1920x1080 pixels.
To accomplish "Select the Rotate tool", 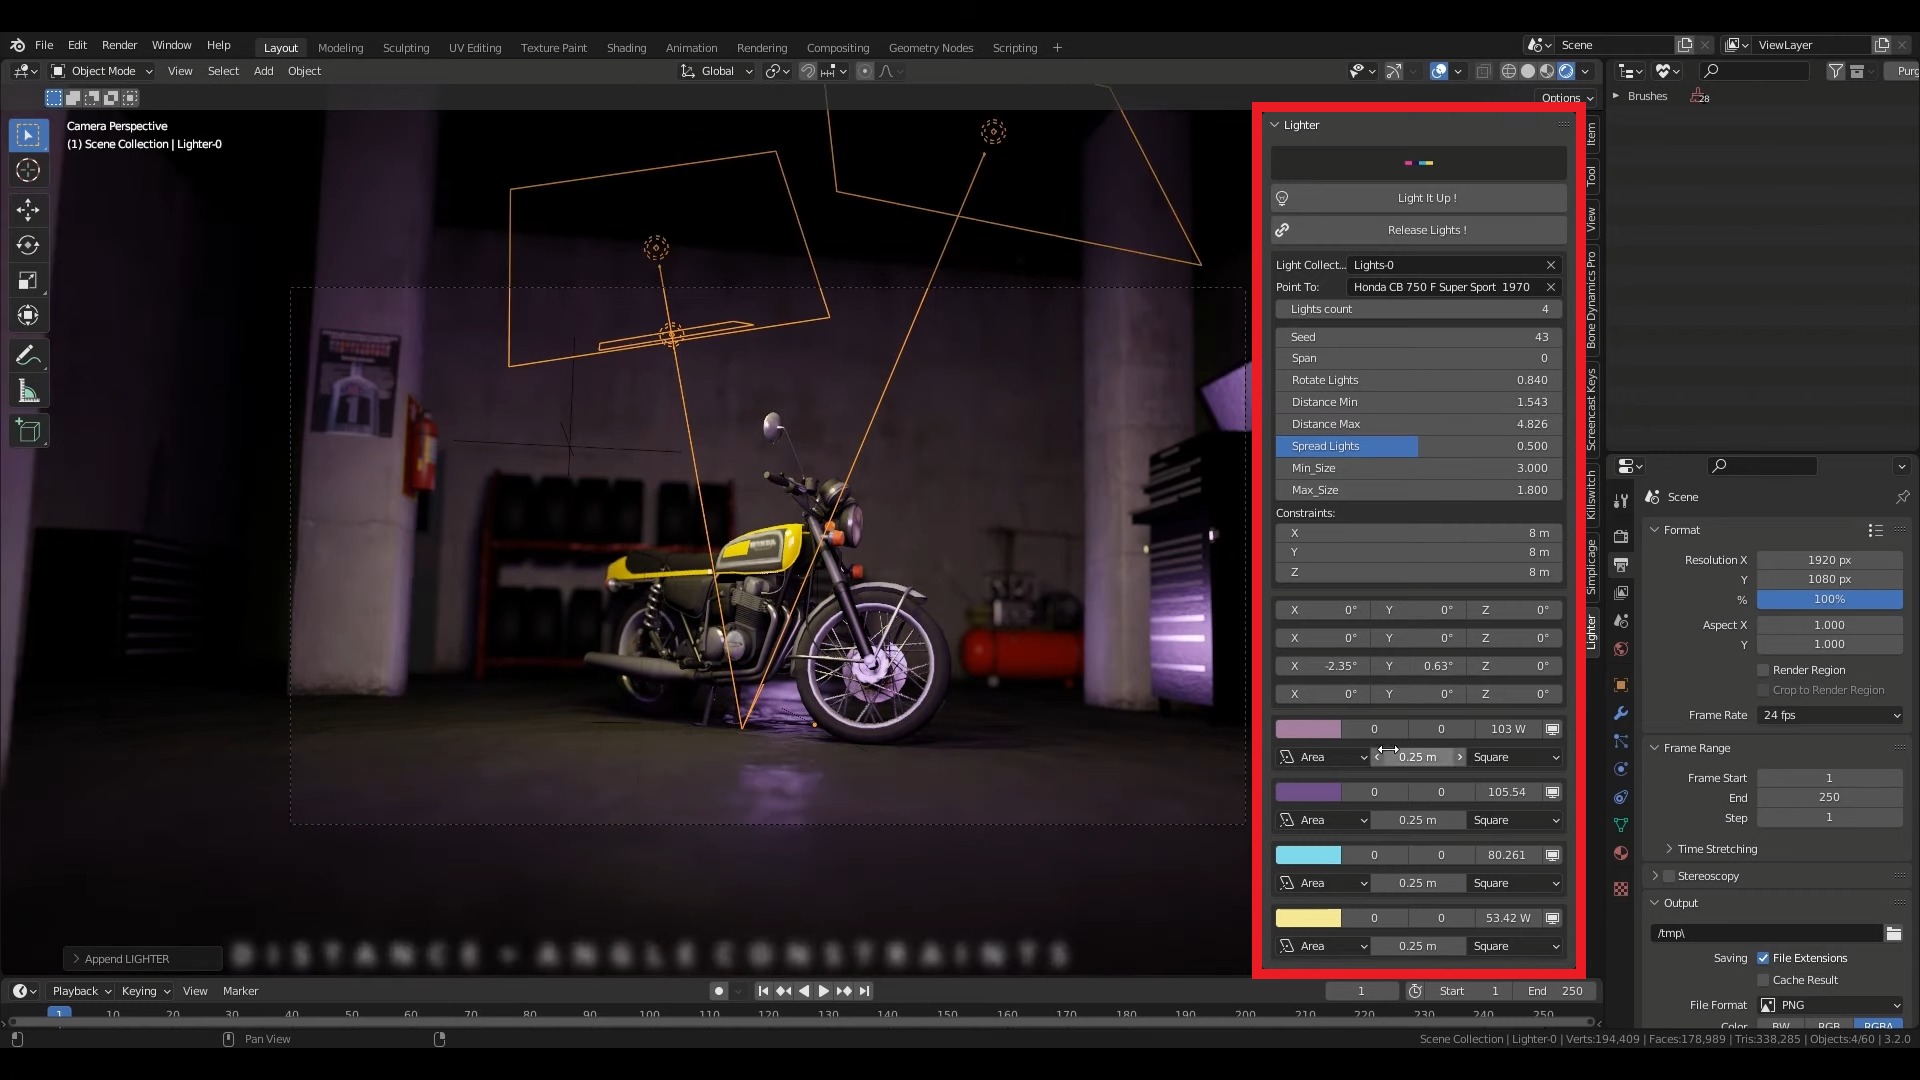I will 28,245.
